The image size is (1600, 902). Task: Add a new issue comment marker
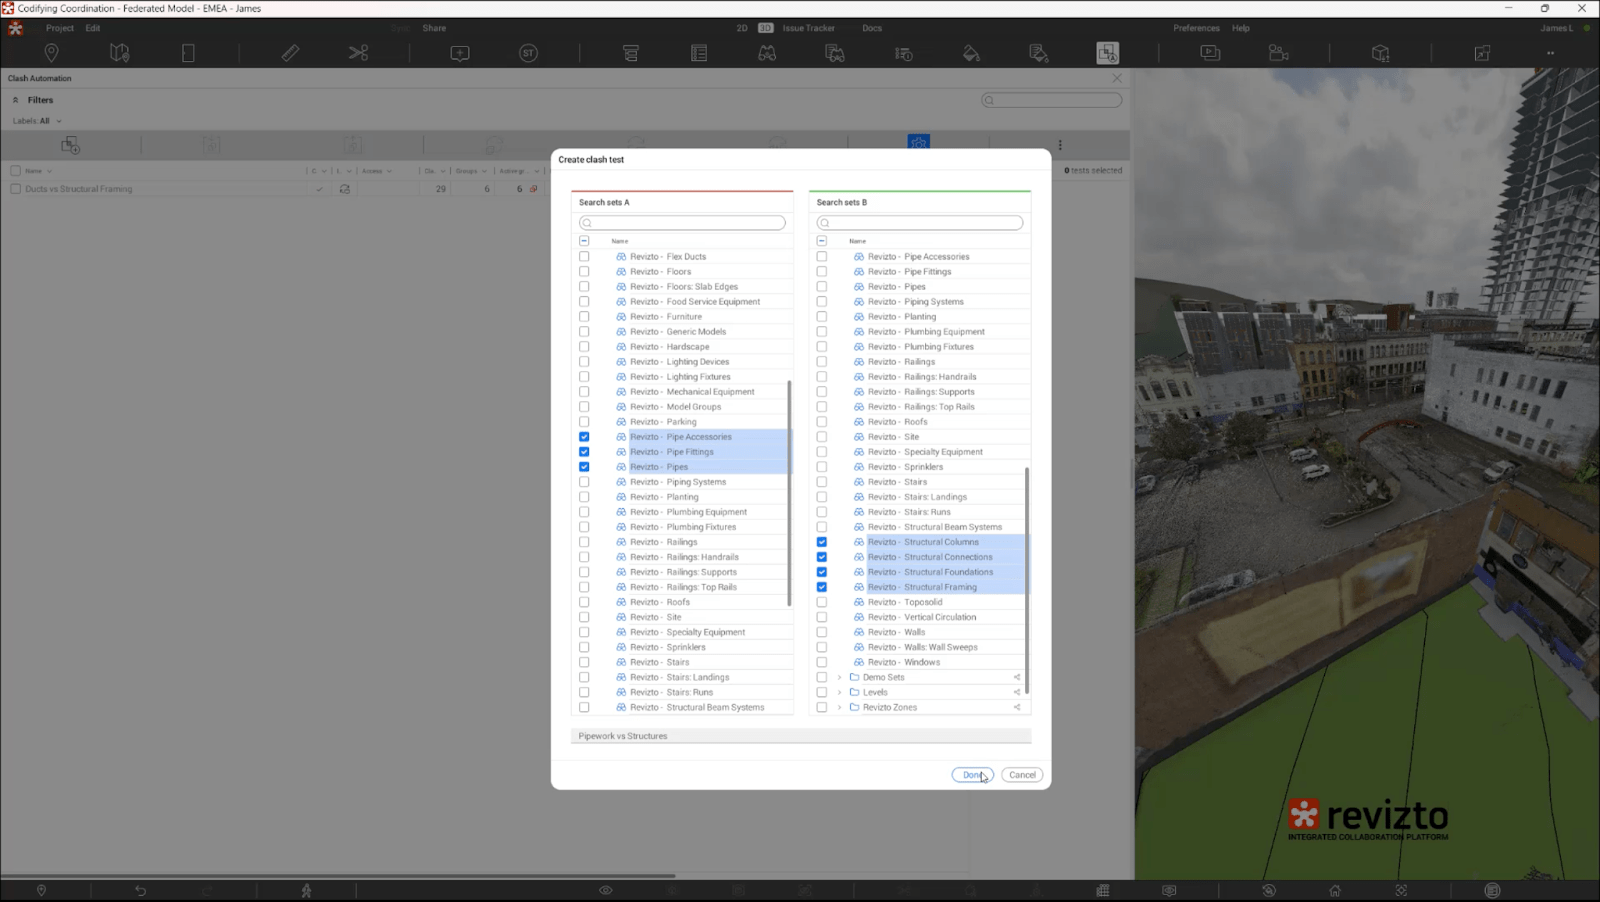coord(459,52)
